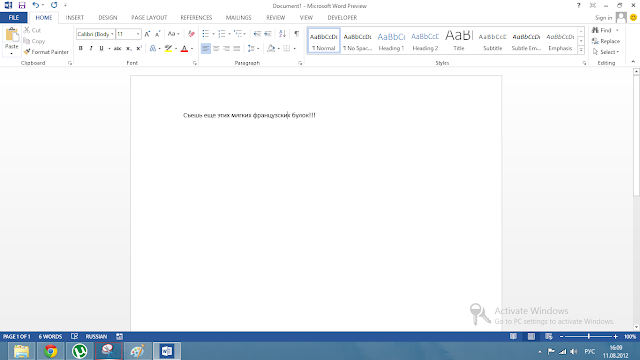Clear all formatting
Screen dimensions: 640x360
191,34
